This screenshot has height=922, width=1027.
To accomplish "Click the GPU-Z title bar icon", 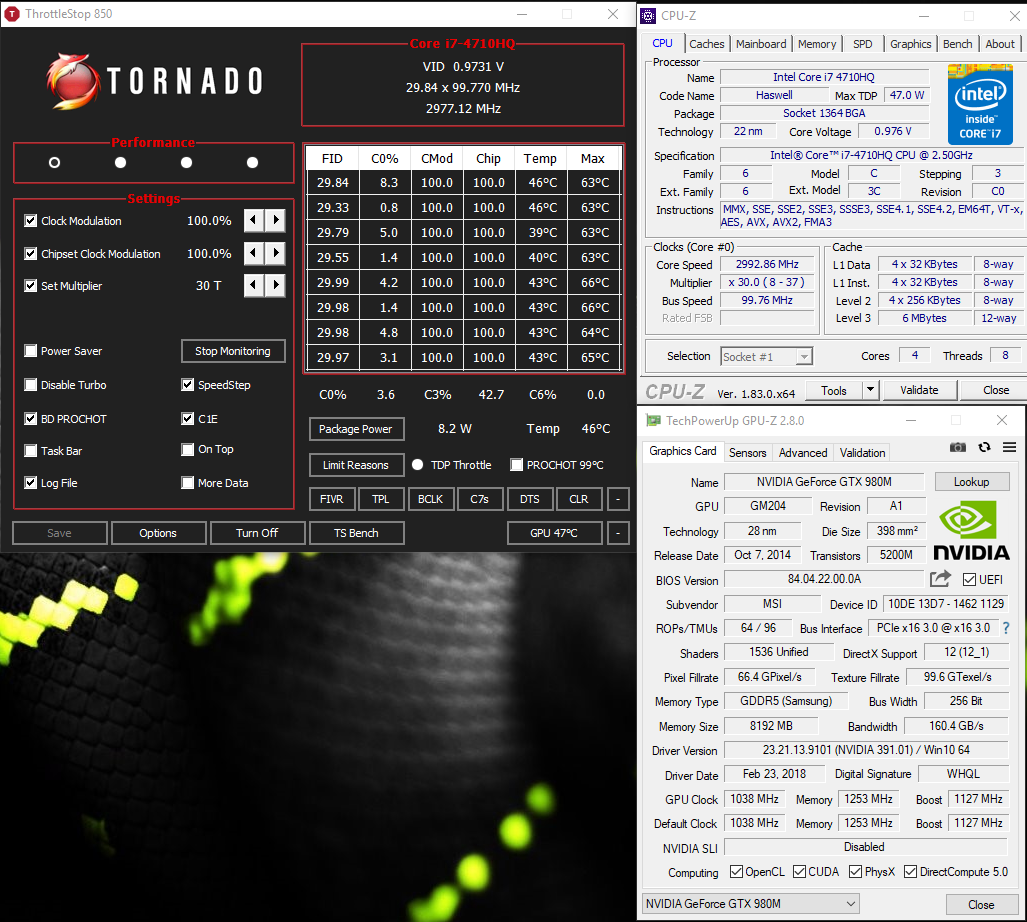I will (x=653, y=420).
